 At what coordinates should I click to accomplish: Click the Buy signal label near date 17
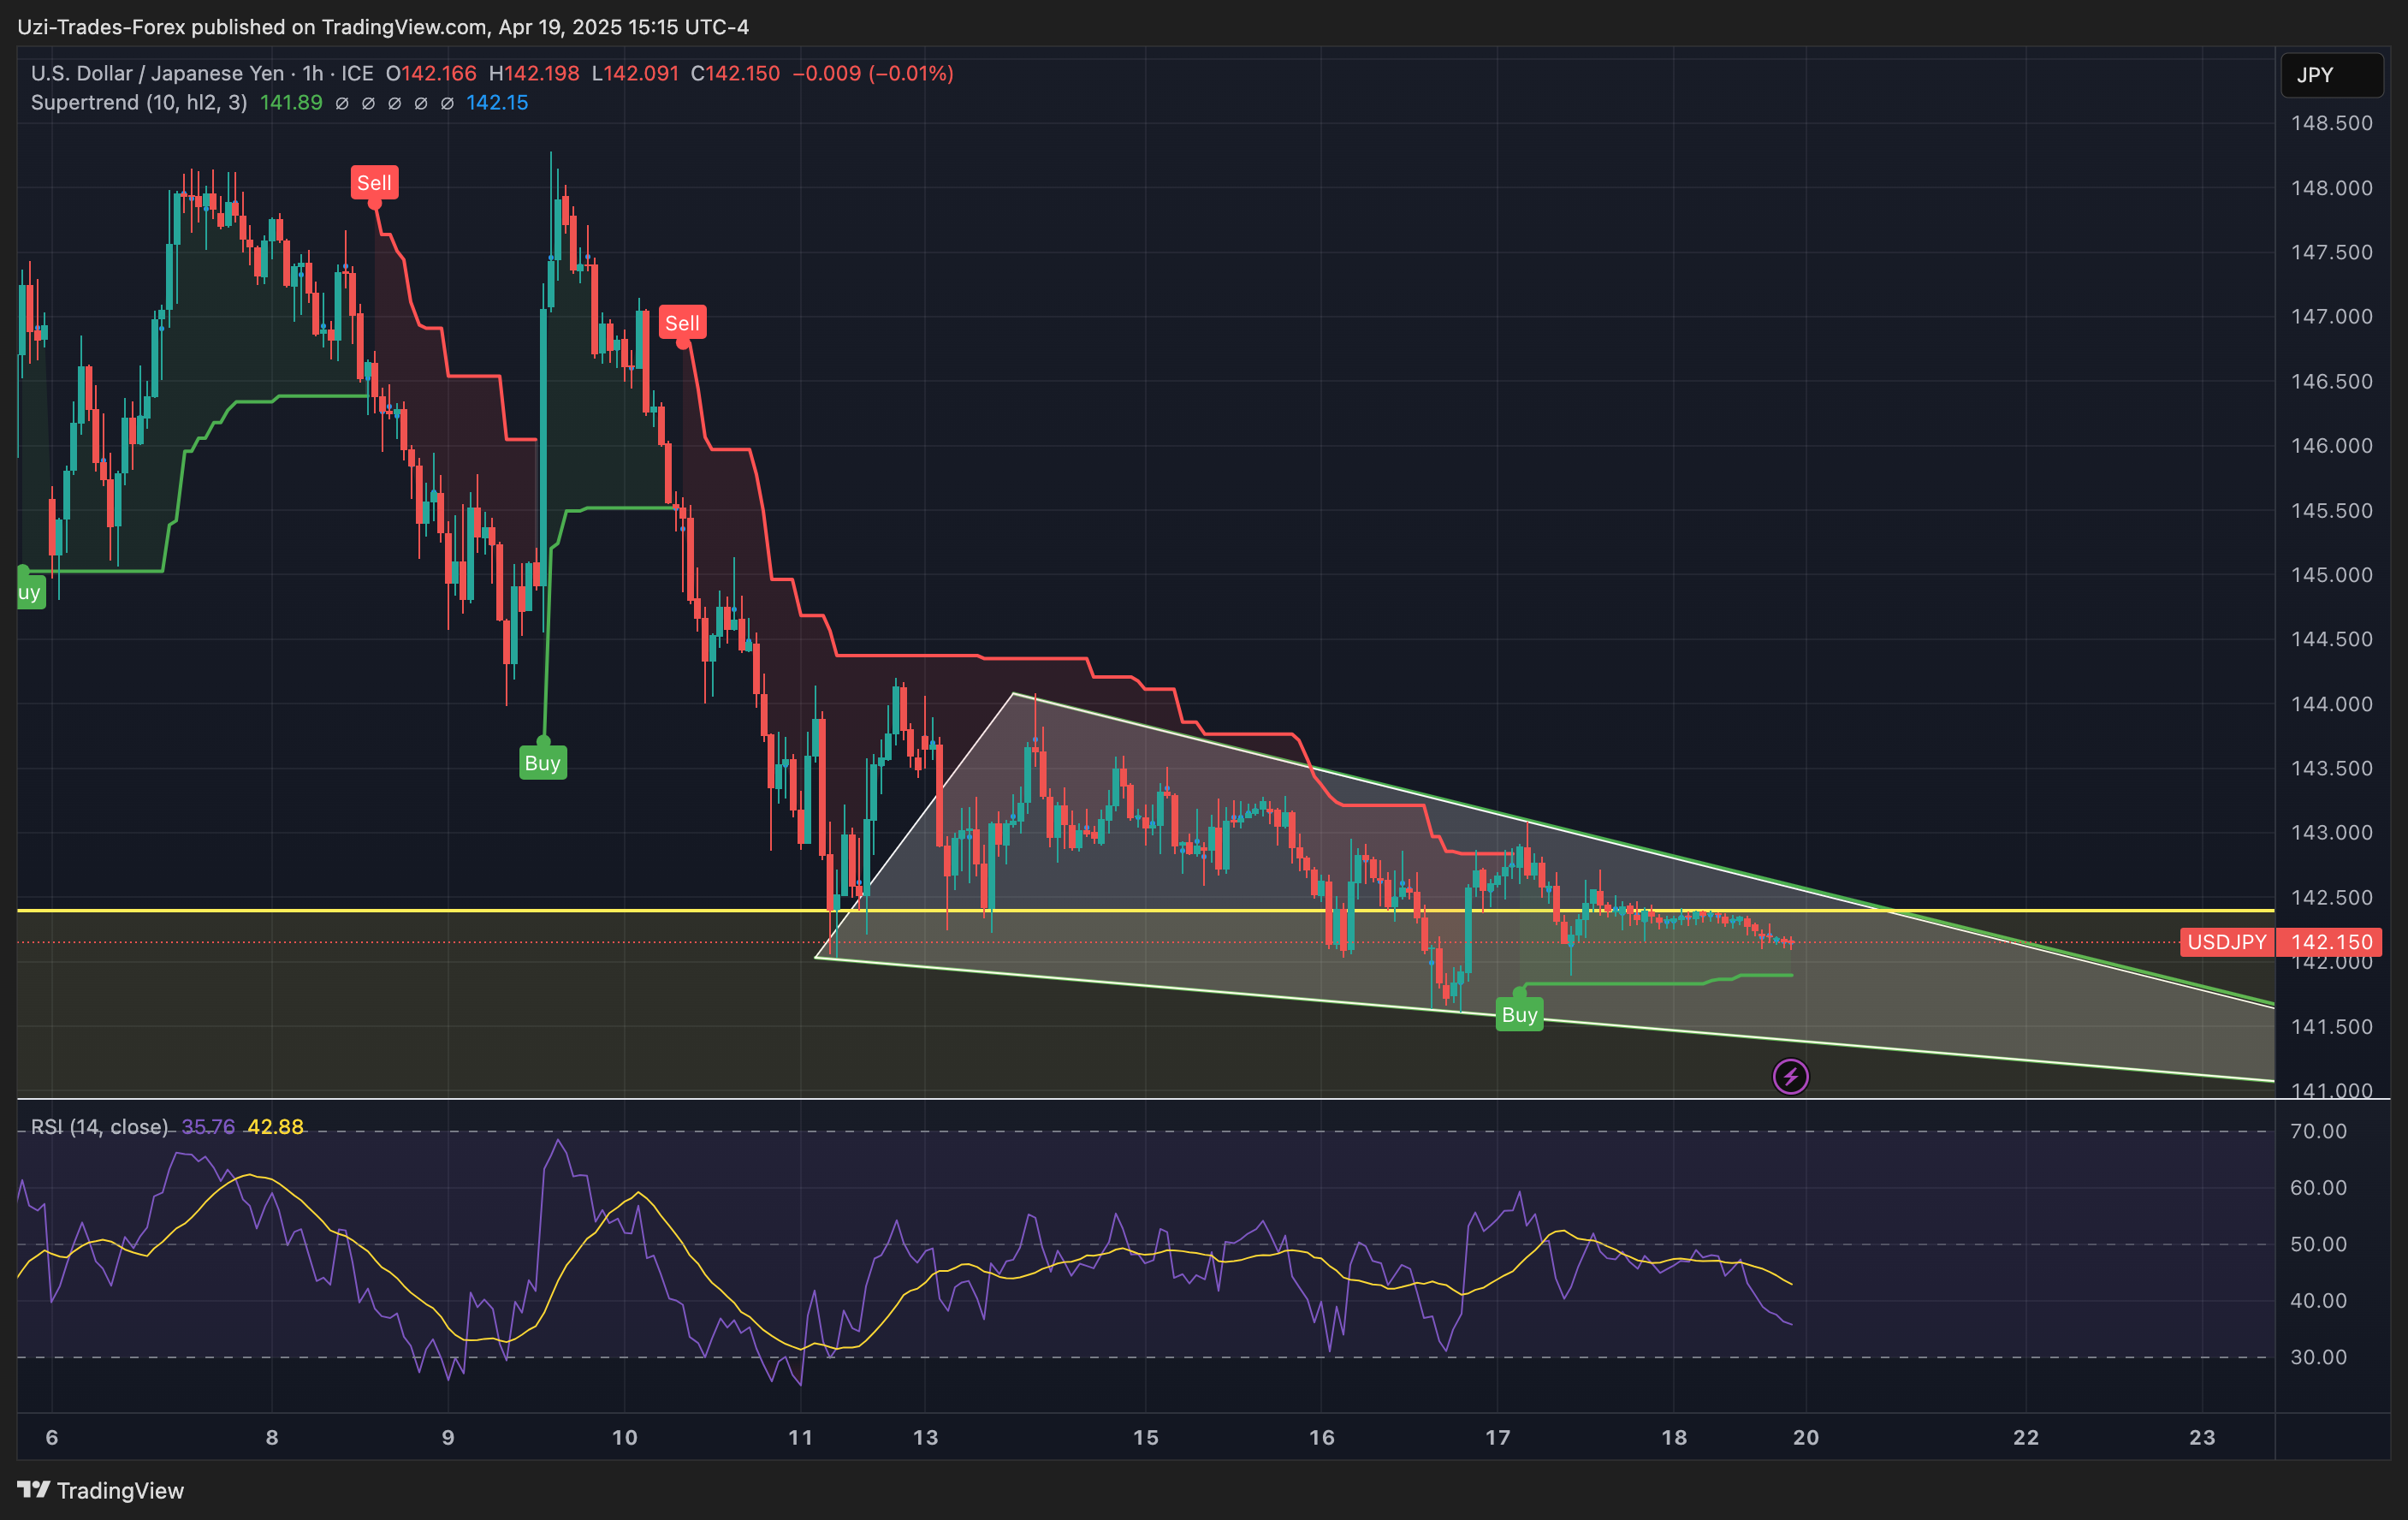[1519, 1015]
